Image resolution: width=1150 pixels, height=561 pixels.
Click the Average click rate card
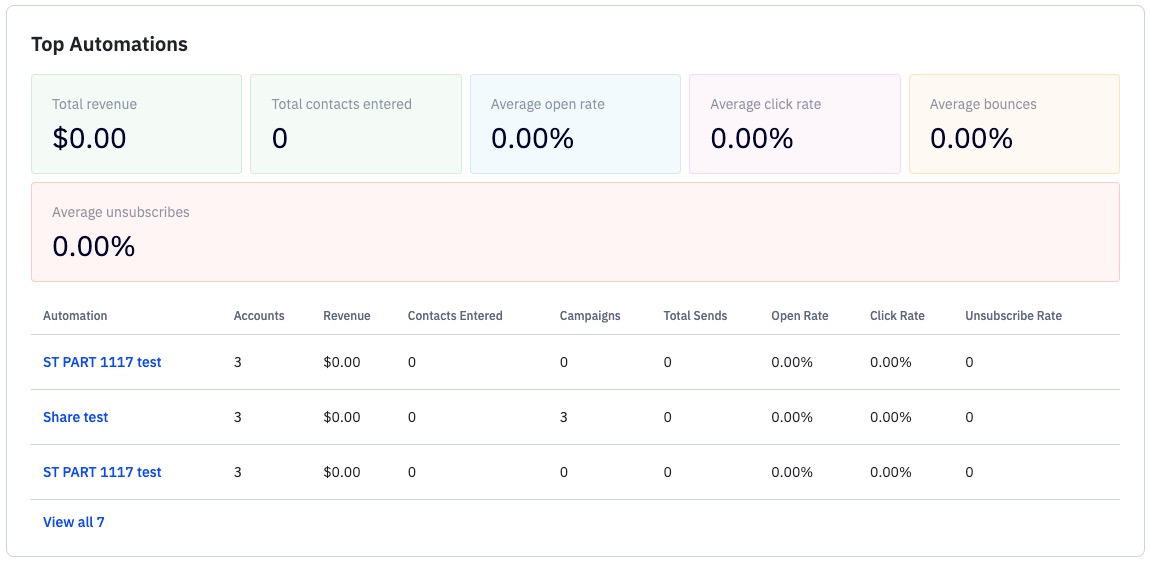pyautogui.click(x=794, y=124)
